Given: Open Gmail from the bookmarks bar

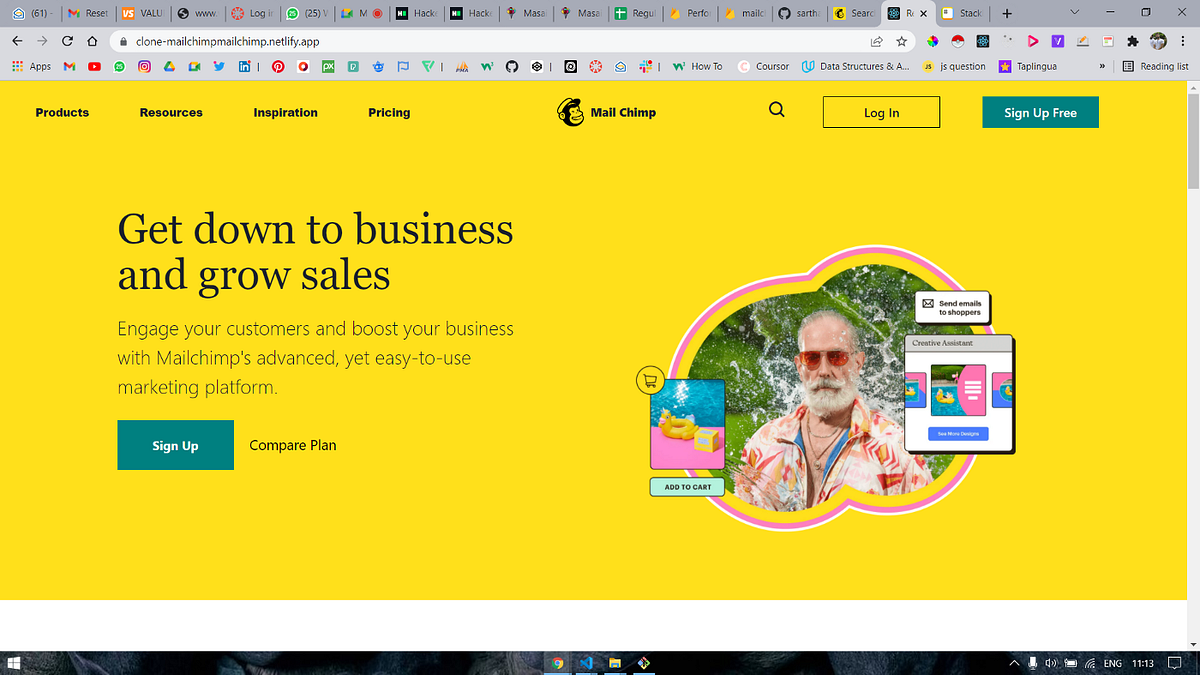Looking at the screenshot, I should tap(68, 66).
